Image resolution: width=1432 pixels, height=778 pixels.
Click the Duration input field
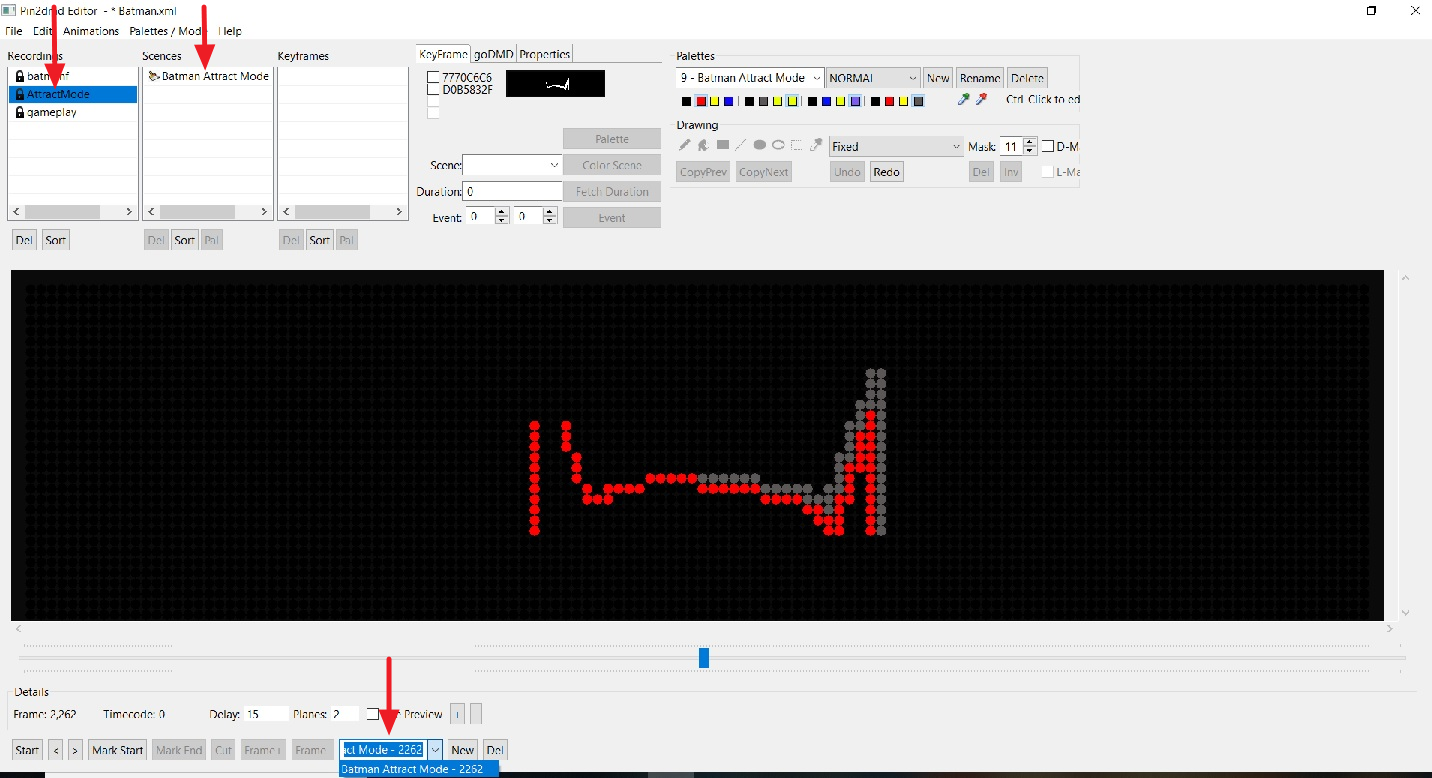coord(513,191)
